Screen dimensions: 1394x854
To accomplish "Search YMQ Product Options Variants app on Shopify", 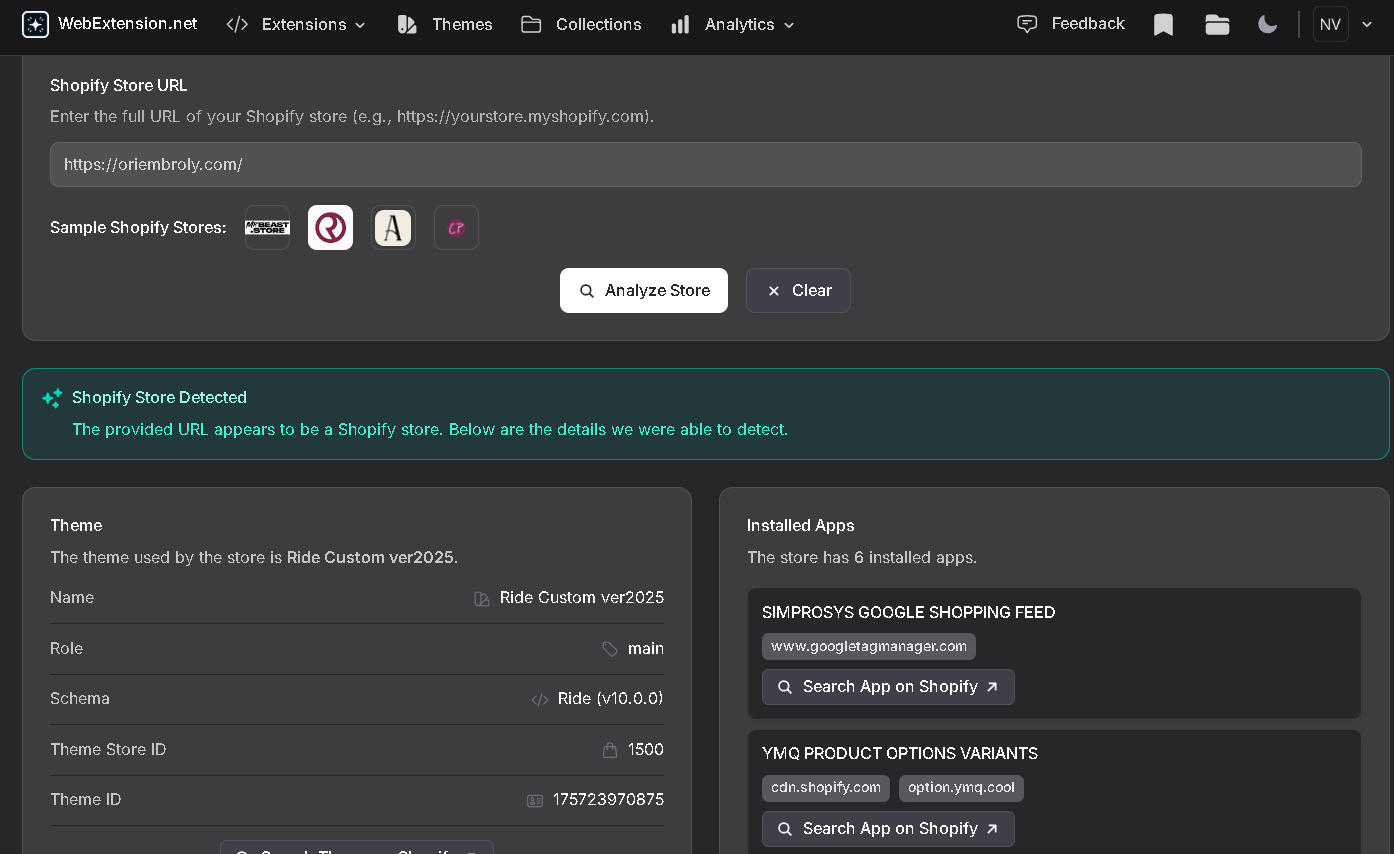I will point(888,829).
